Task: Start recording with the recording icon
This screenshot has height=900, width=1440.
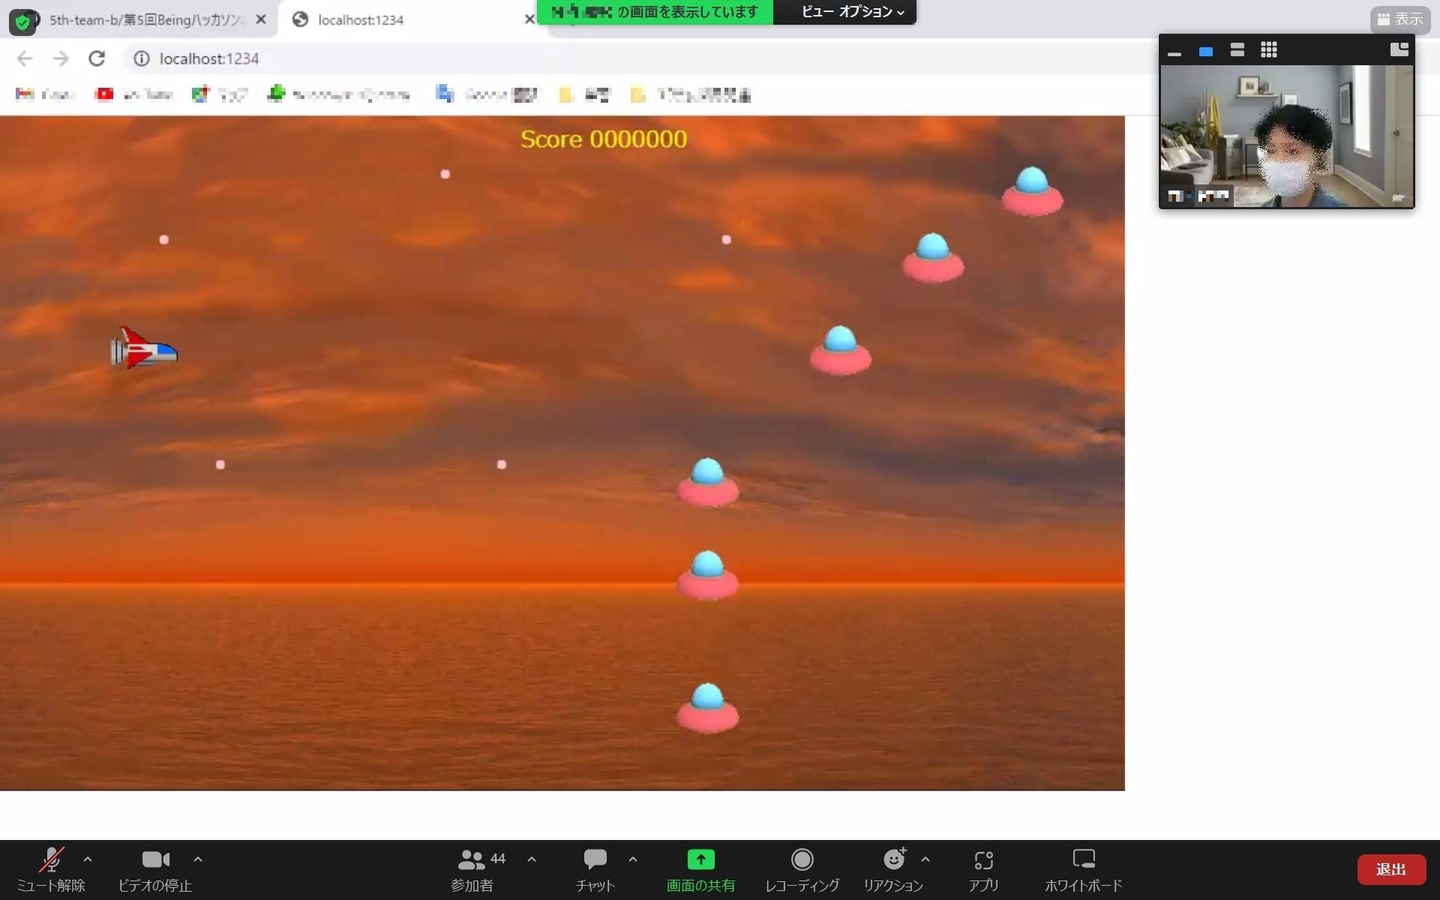Action: click(802, 860)
